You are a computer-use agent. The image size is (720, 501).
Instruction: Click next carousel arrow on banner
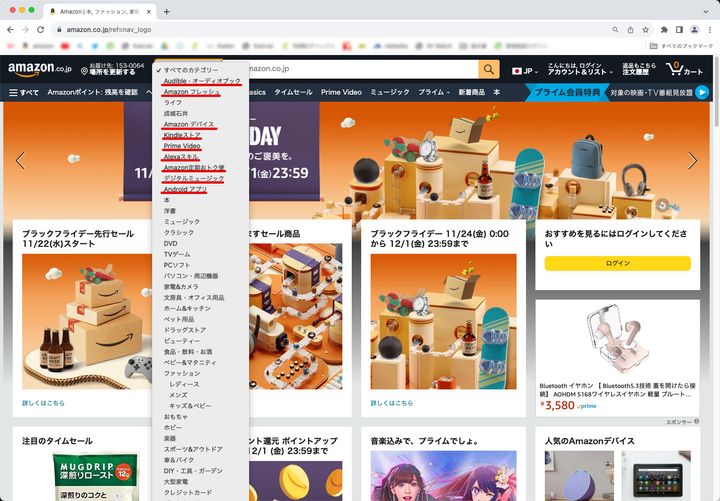692,161
